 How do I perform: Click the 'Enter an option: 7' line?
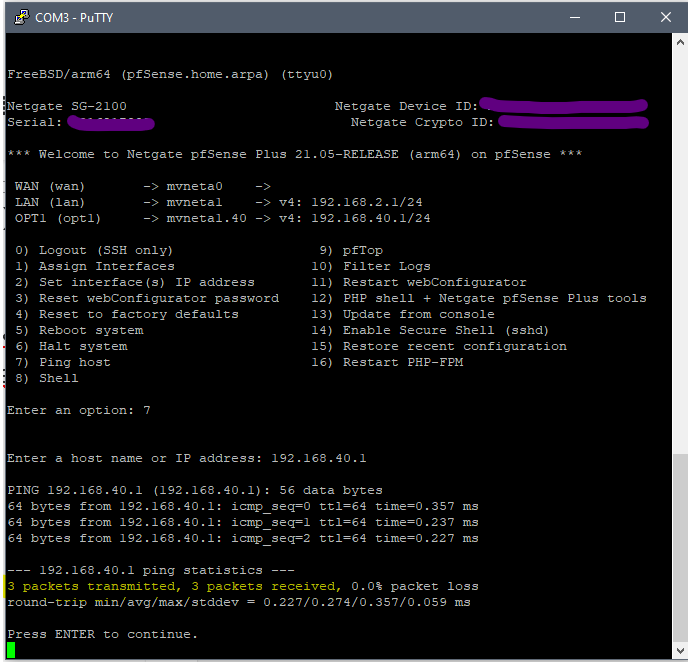pyautogui.click(x=78, y=410)
